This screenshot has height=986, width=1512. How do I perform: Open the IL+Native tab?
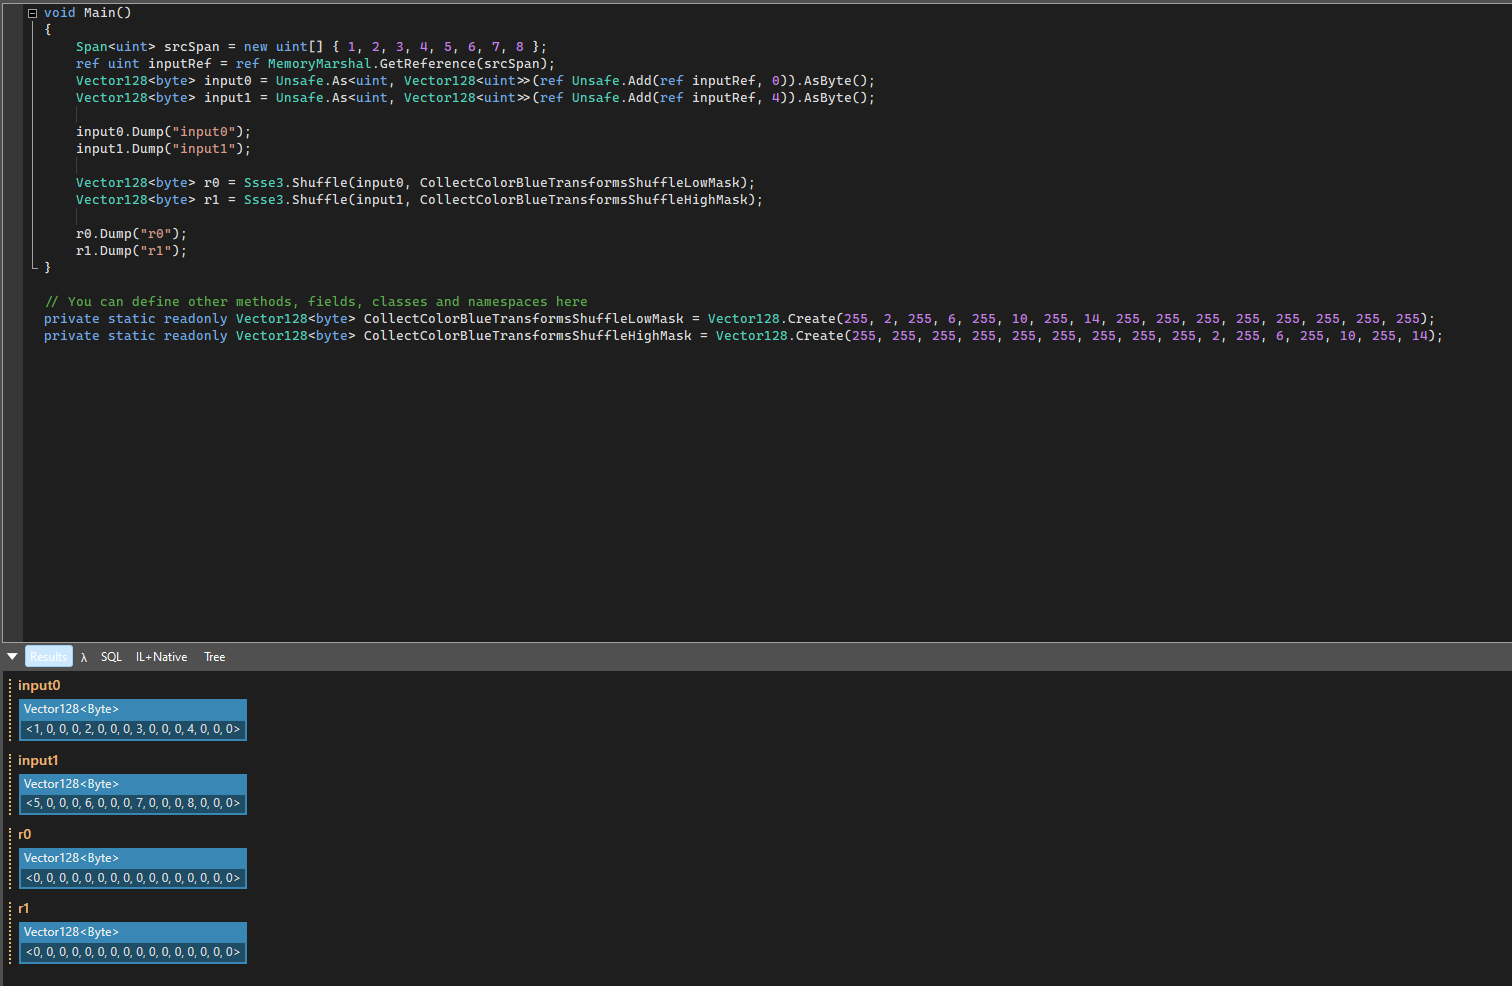point(161,657)
